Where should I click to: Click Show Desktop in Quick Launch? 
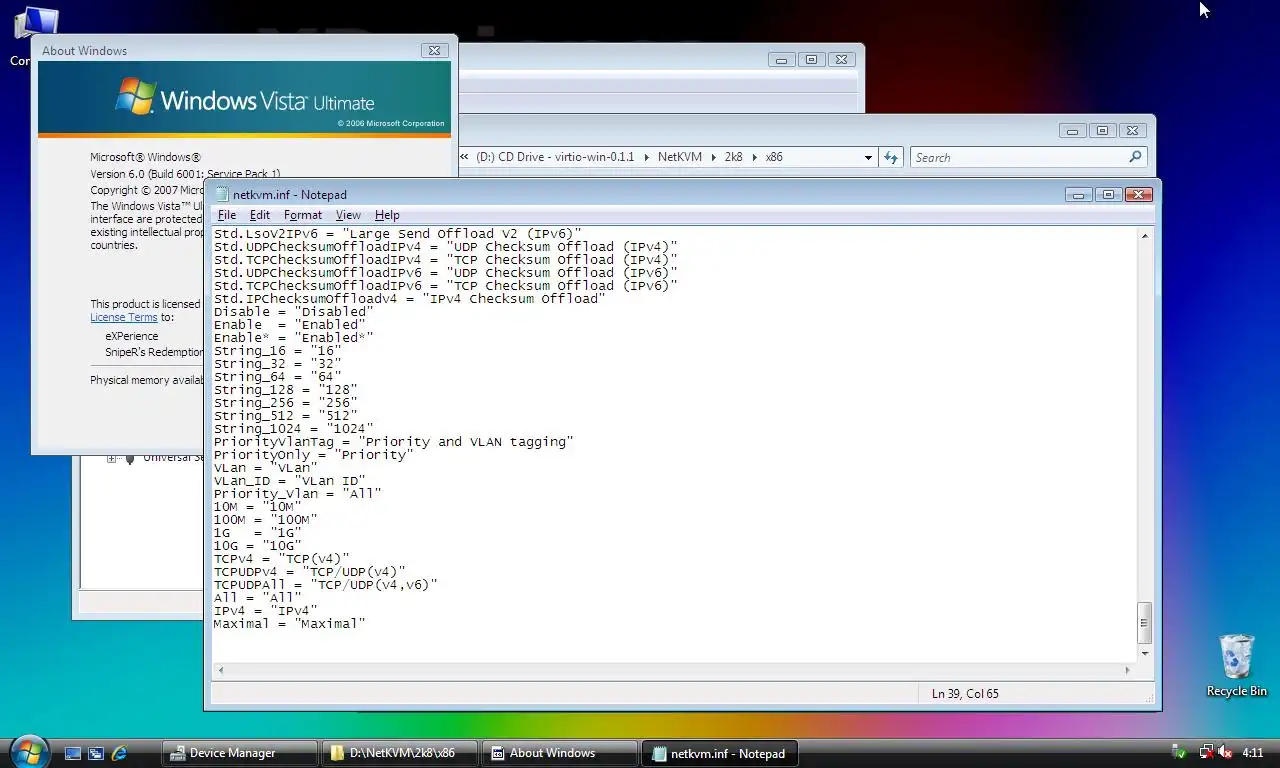[x=73, y=753]
